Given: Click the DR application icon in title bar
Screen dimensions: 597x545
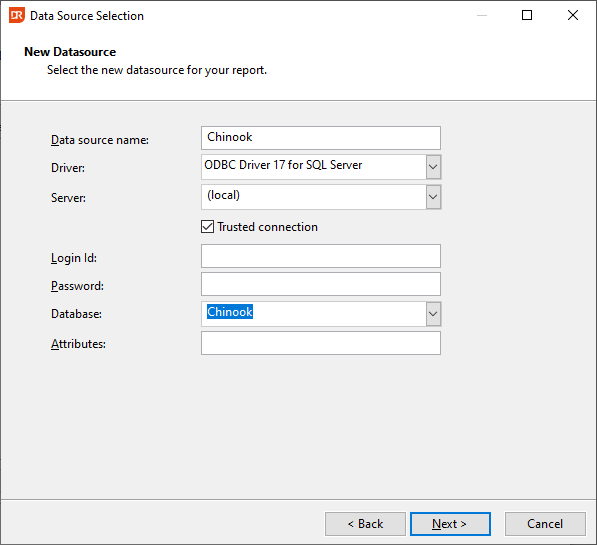Looking at the screenshot, I should click(17, 16).
